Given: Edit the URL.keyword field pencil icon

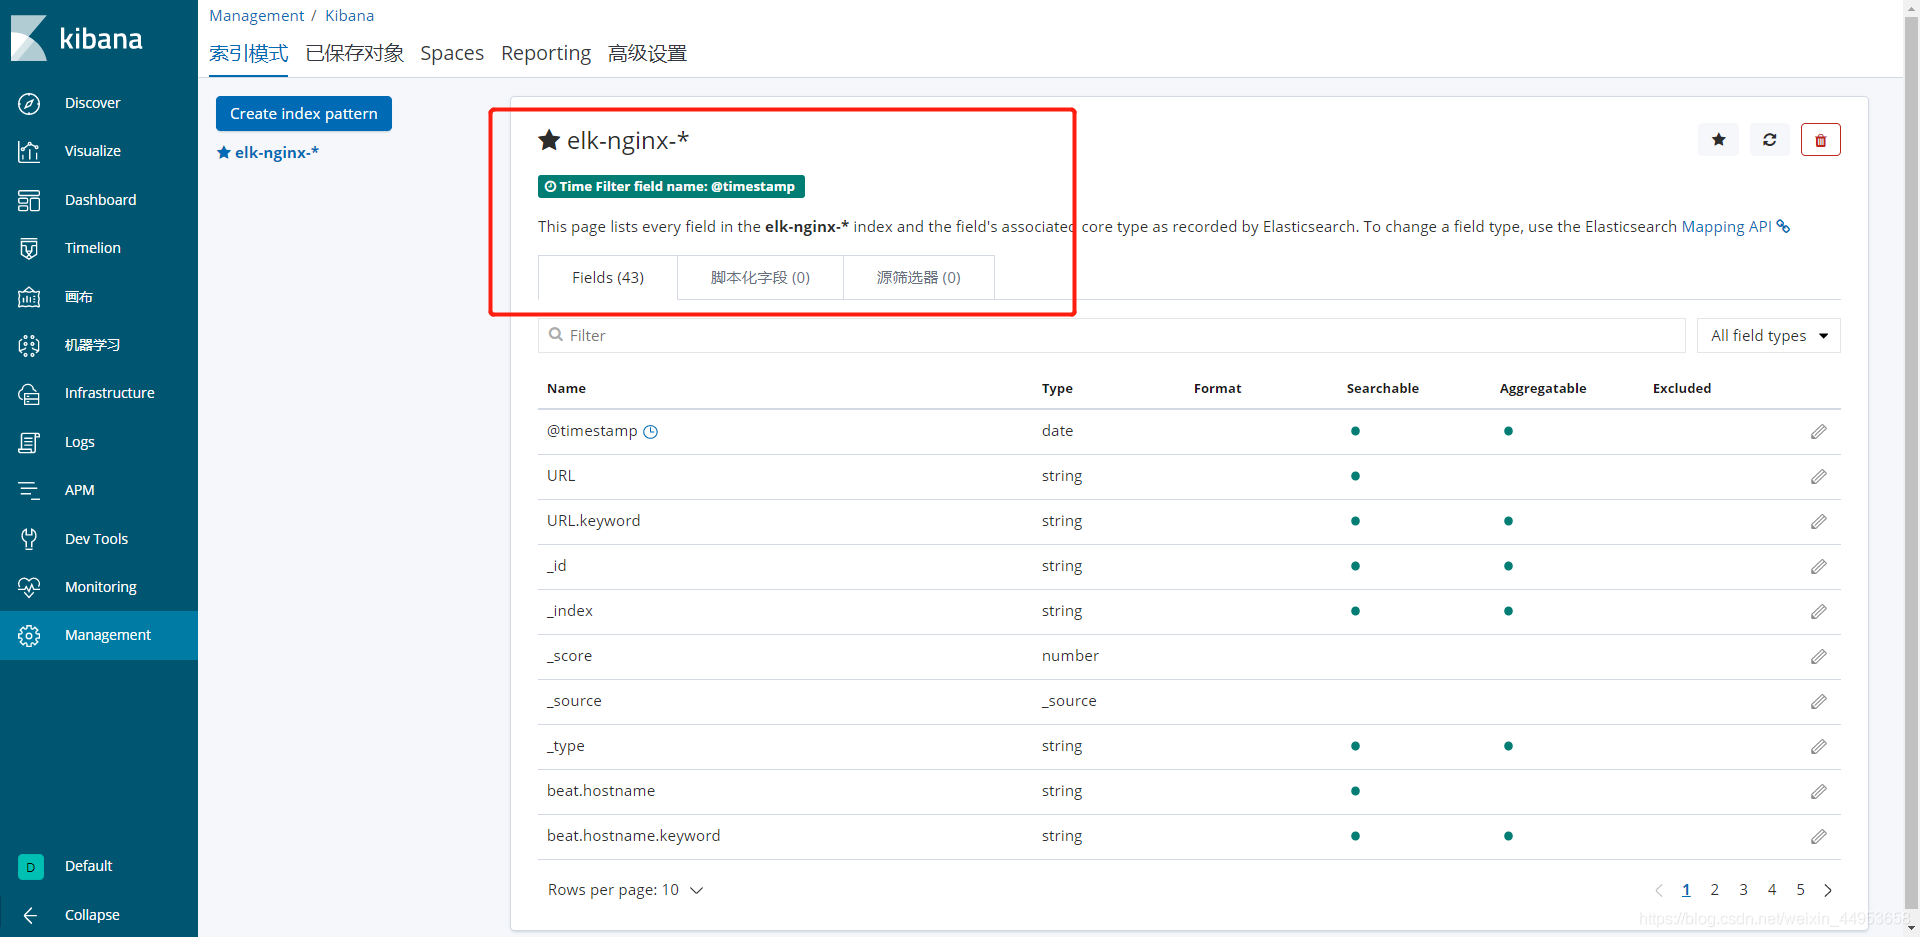Looking at the screenshot, I should point(1818,521).
